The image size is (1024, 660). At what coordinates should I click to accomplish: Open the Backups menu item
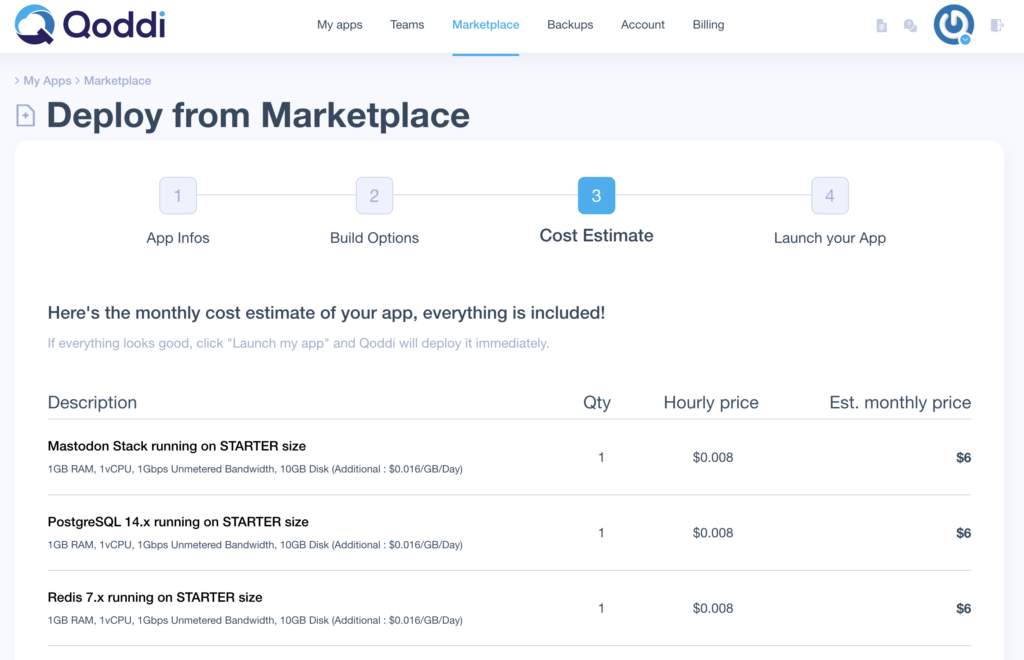pos(570,25)
